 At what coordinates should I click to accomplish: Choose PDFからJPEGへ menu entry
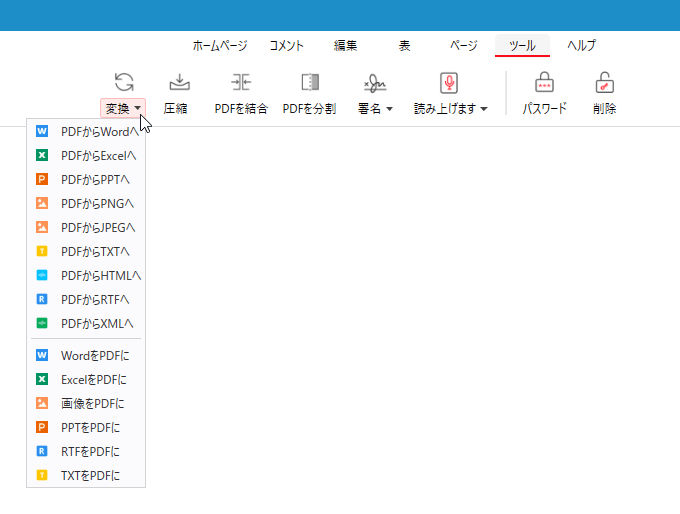86,227
